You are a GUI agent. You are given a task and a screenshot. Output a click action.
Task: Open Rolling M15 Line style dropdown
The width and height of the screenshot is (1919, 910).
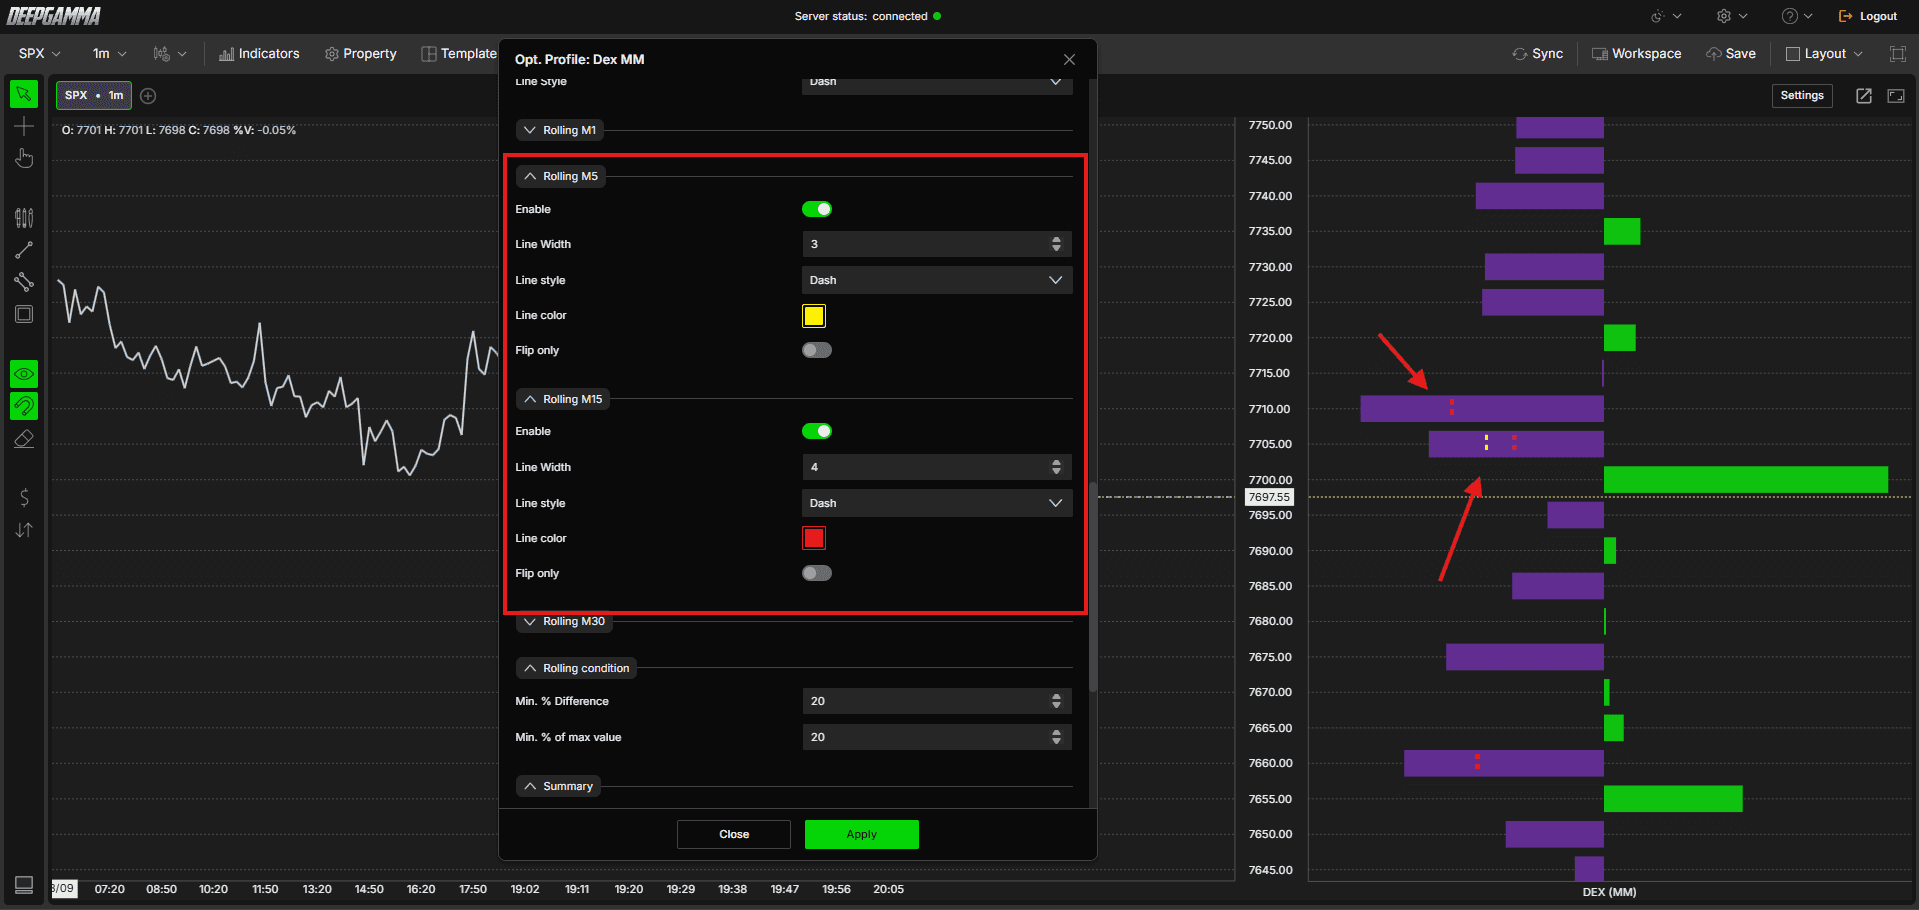[937, 503]
